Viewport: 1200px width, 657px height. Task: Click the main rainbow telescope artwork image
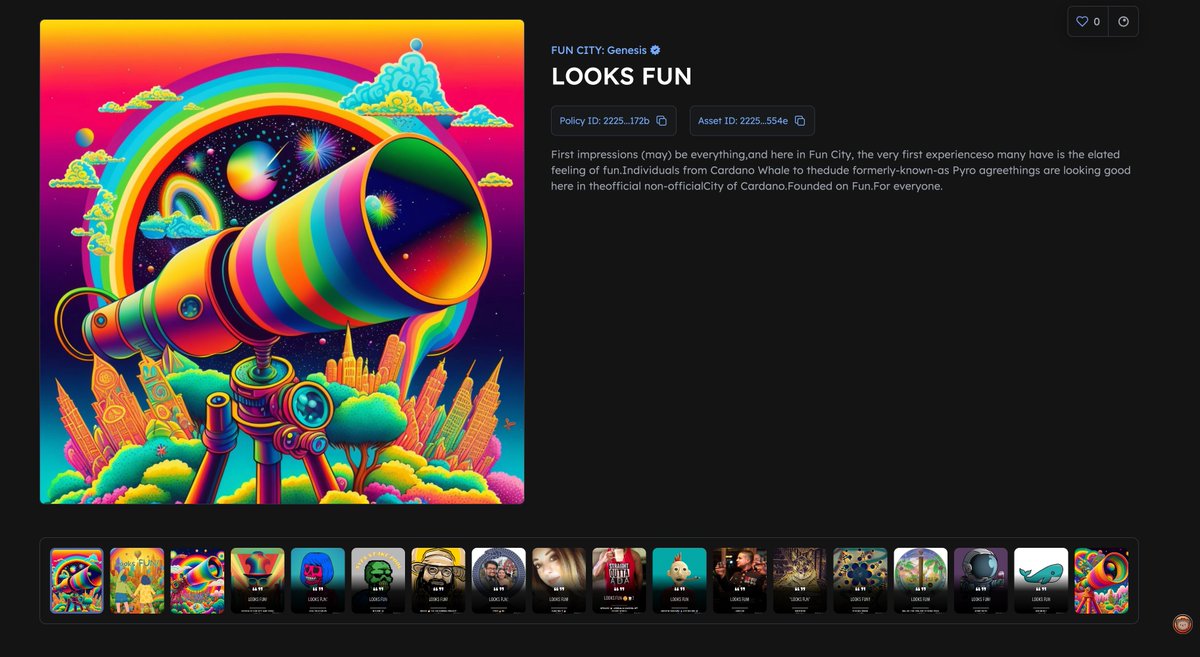click(281, 261)
